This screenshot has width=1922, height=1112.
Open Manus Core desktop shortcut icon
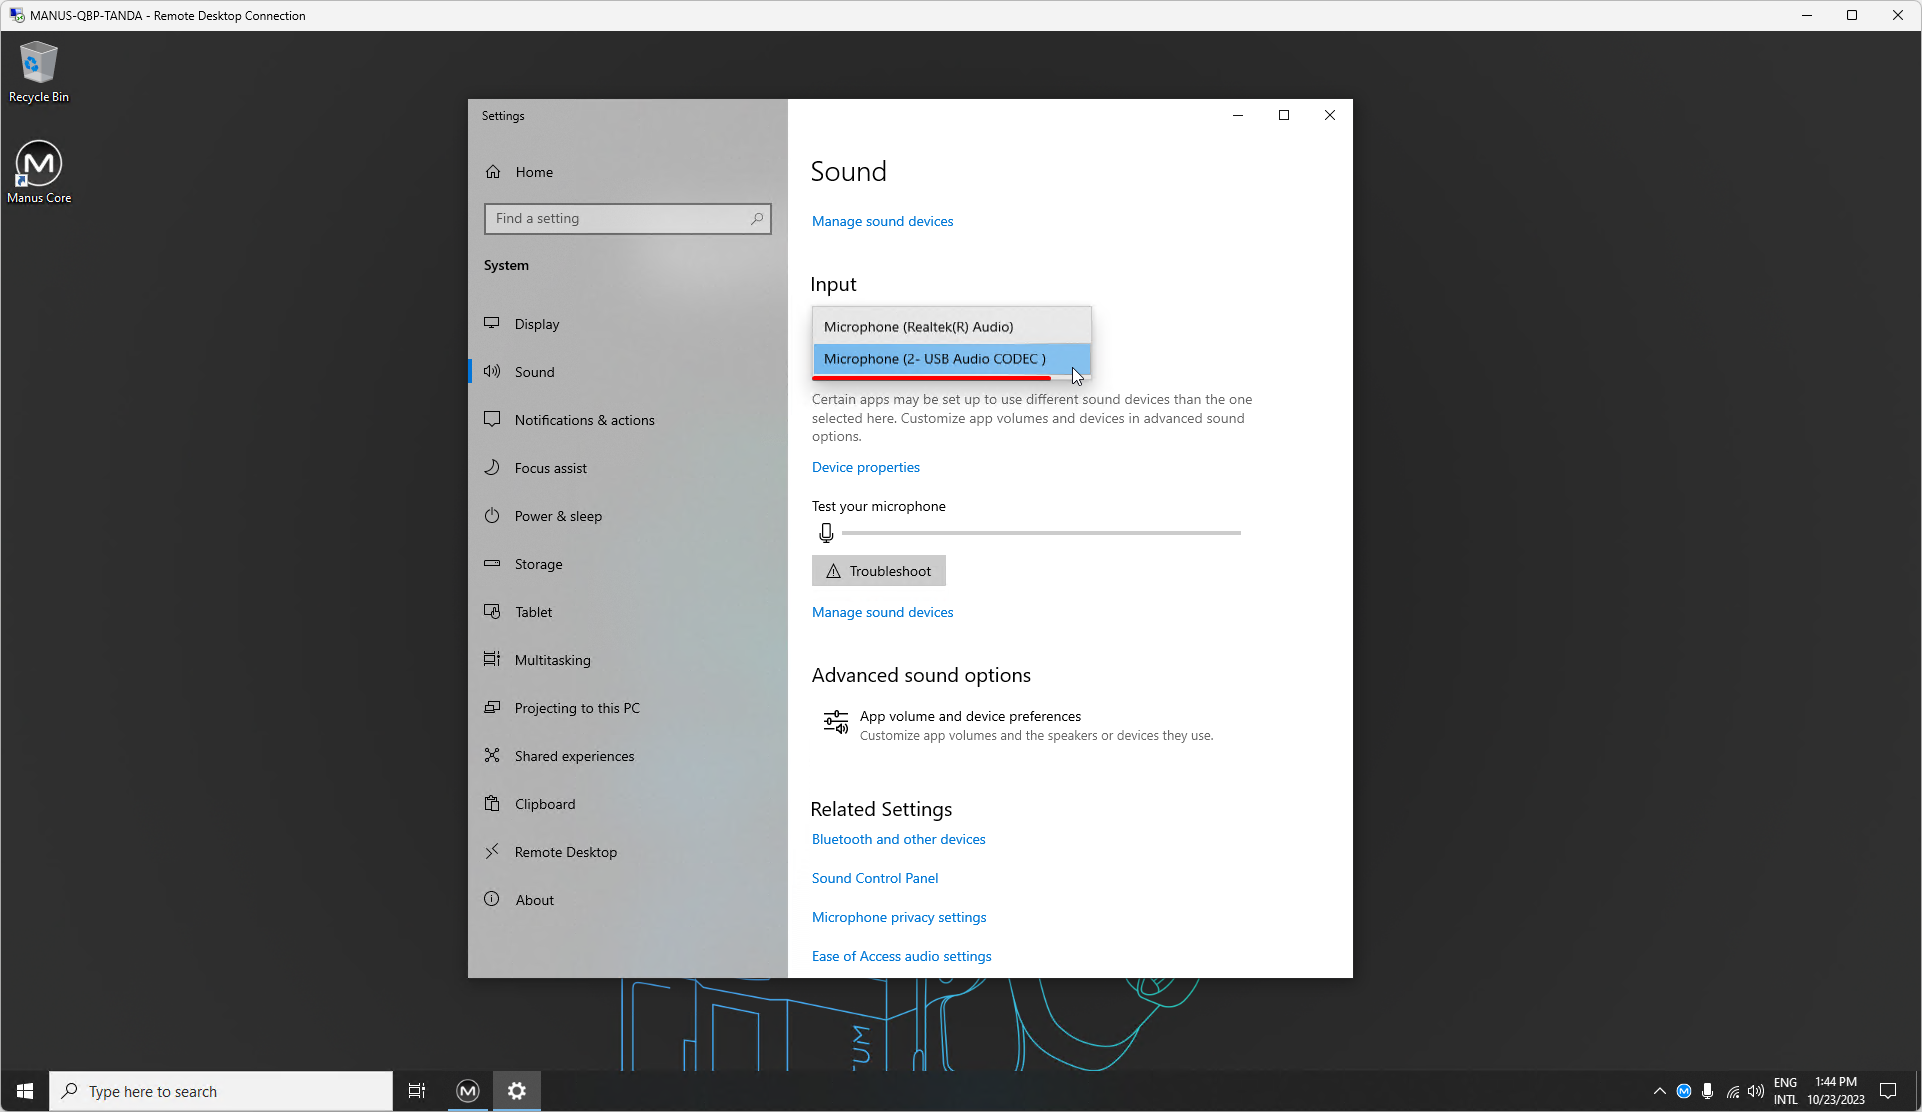tap(39, 165)
